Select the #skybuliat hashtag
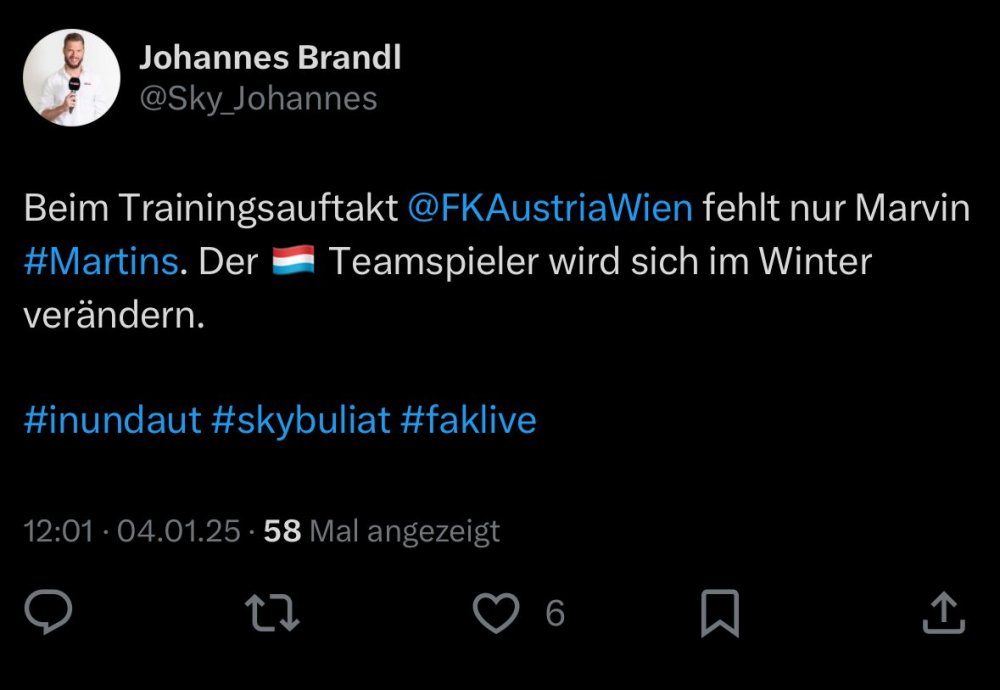This screenshot has width=1000, height=690. click(301, 420)
